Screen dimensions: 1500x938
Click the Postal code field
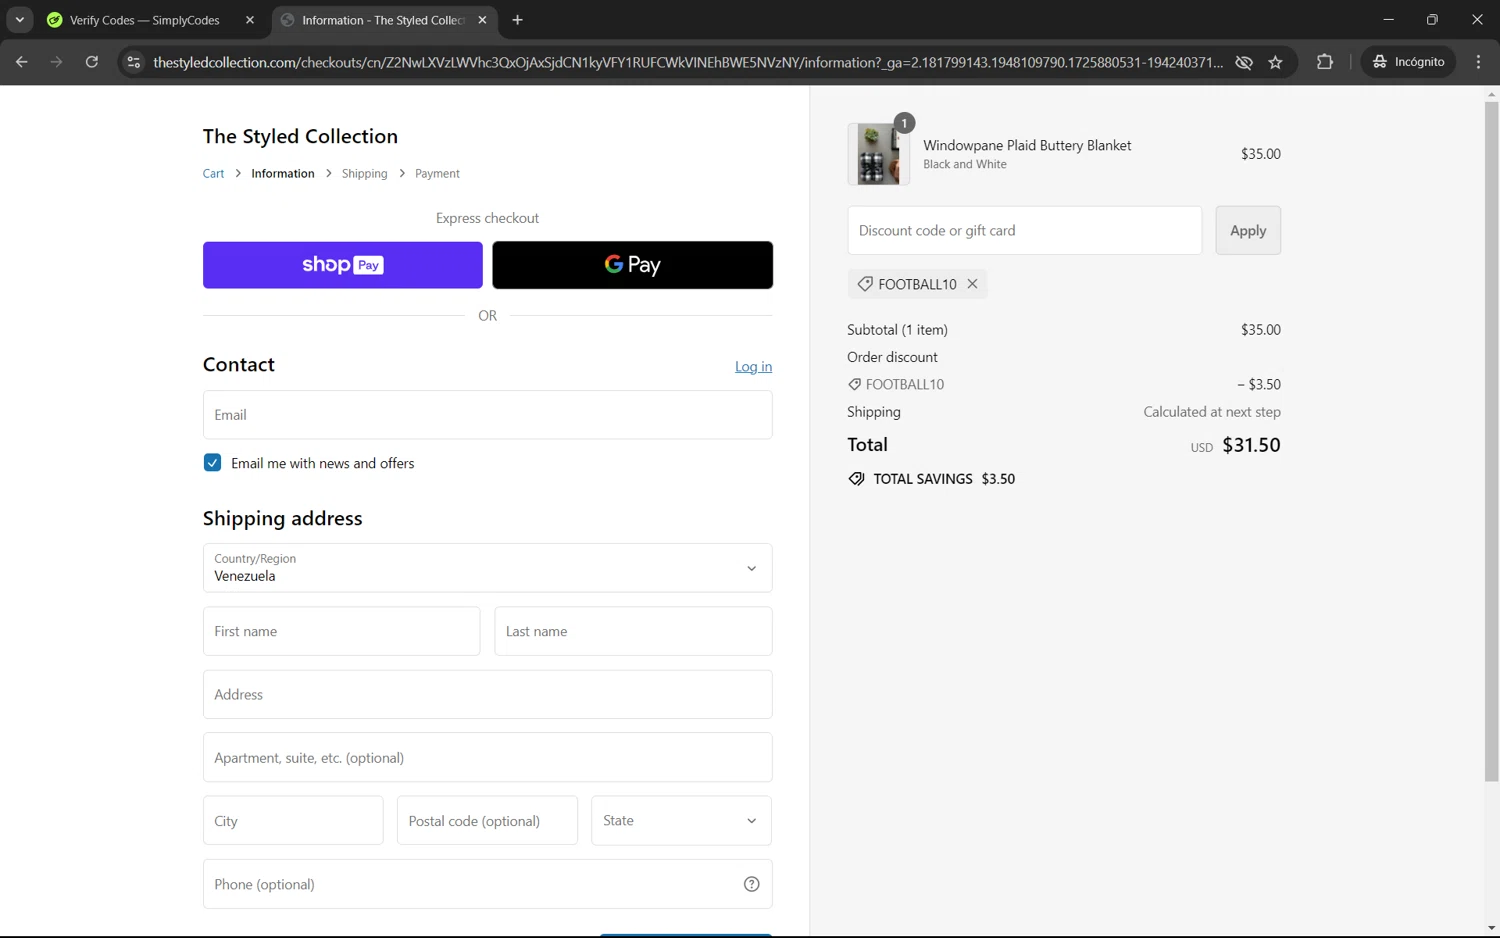(x=487, y=820)
